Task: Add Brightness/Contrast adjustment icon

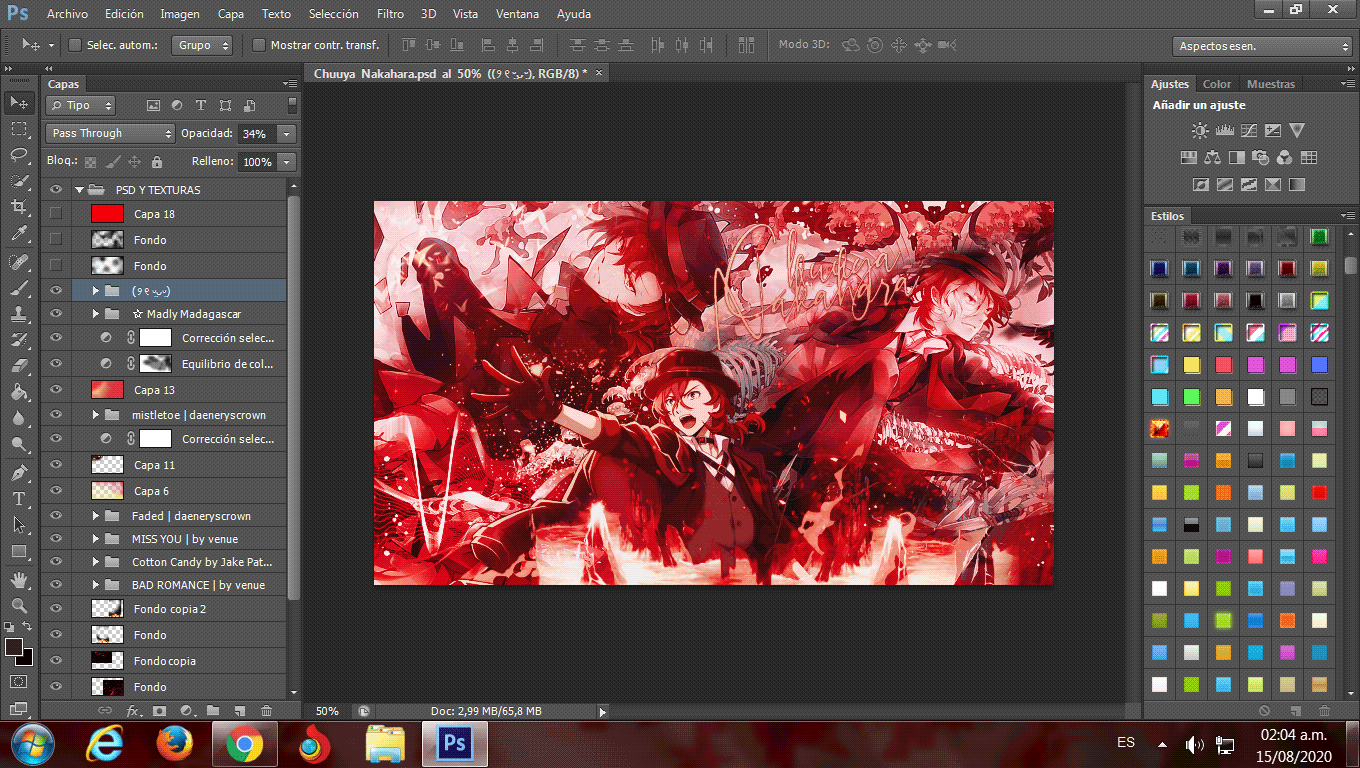Action: tap(1200, 130)
